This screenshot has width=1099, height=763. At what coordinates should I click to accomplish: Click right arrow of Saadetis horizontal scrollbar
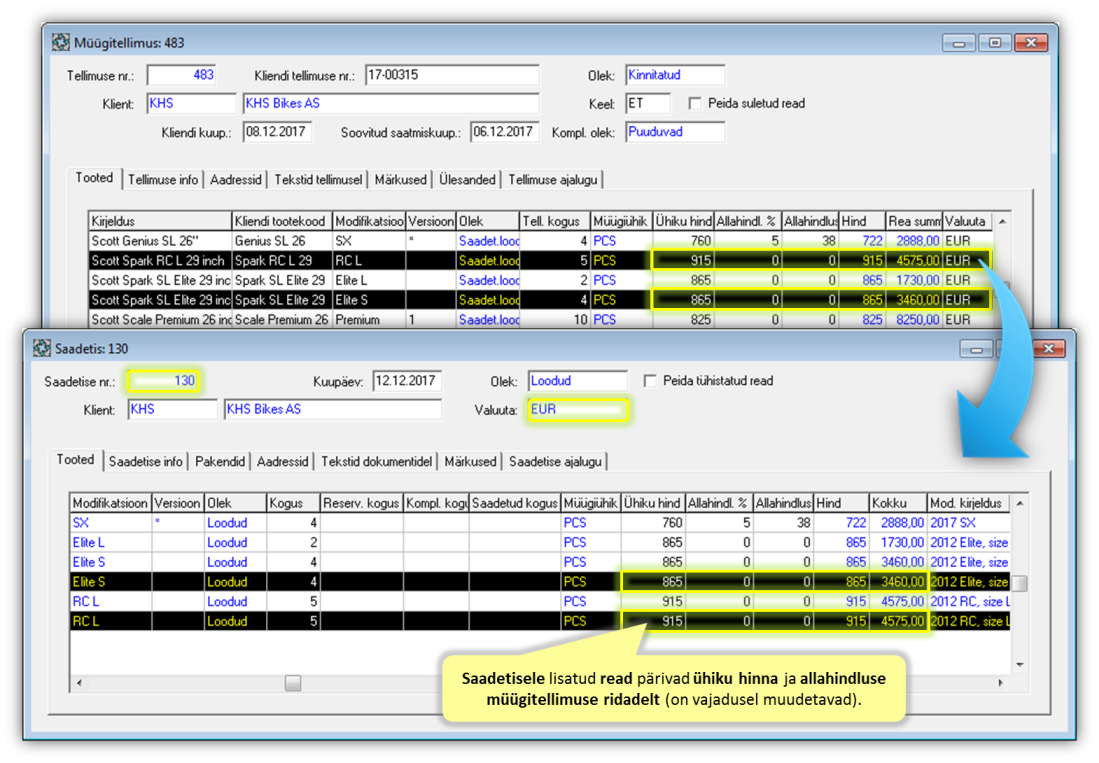click(1000, 682)
